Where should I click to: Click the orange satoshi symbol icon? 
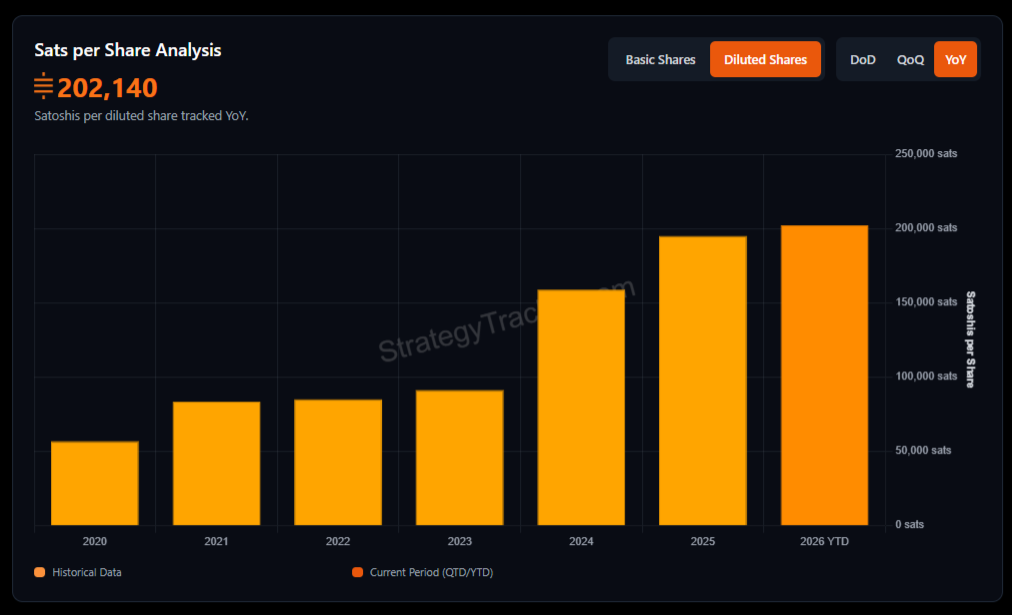43,87
